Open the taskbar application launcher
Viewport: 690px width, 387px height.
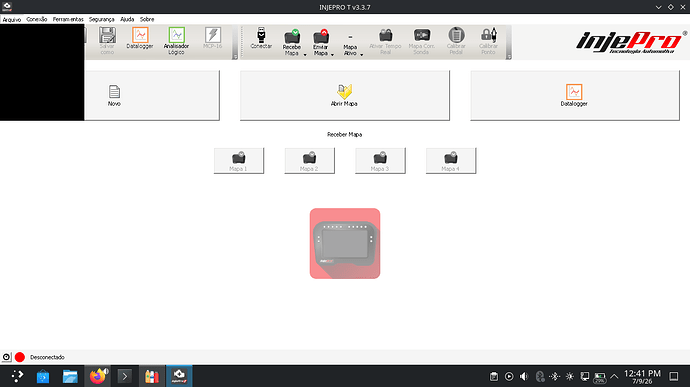click(17, 376)
